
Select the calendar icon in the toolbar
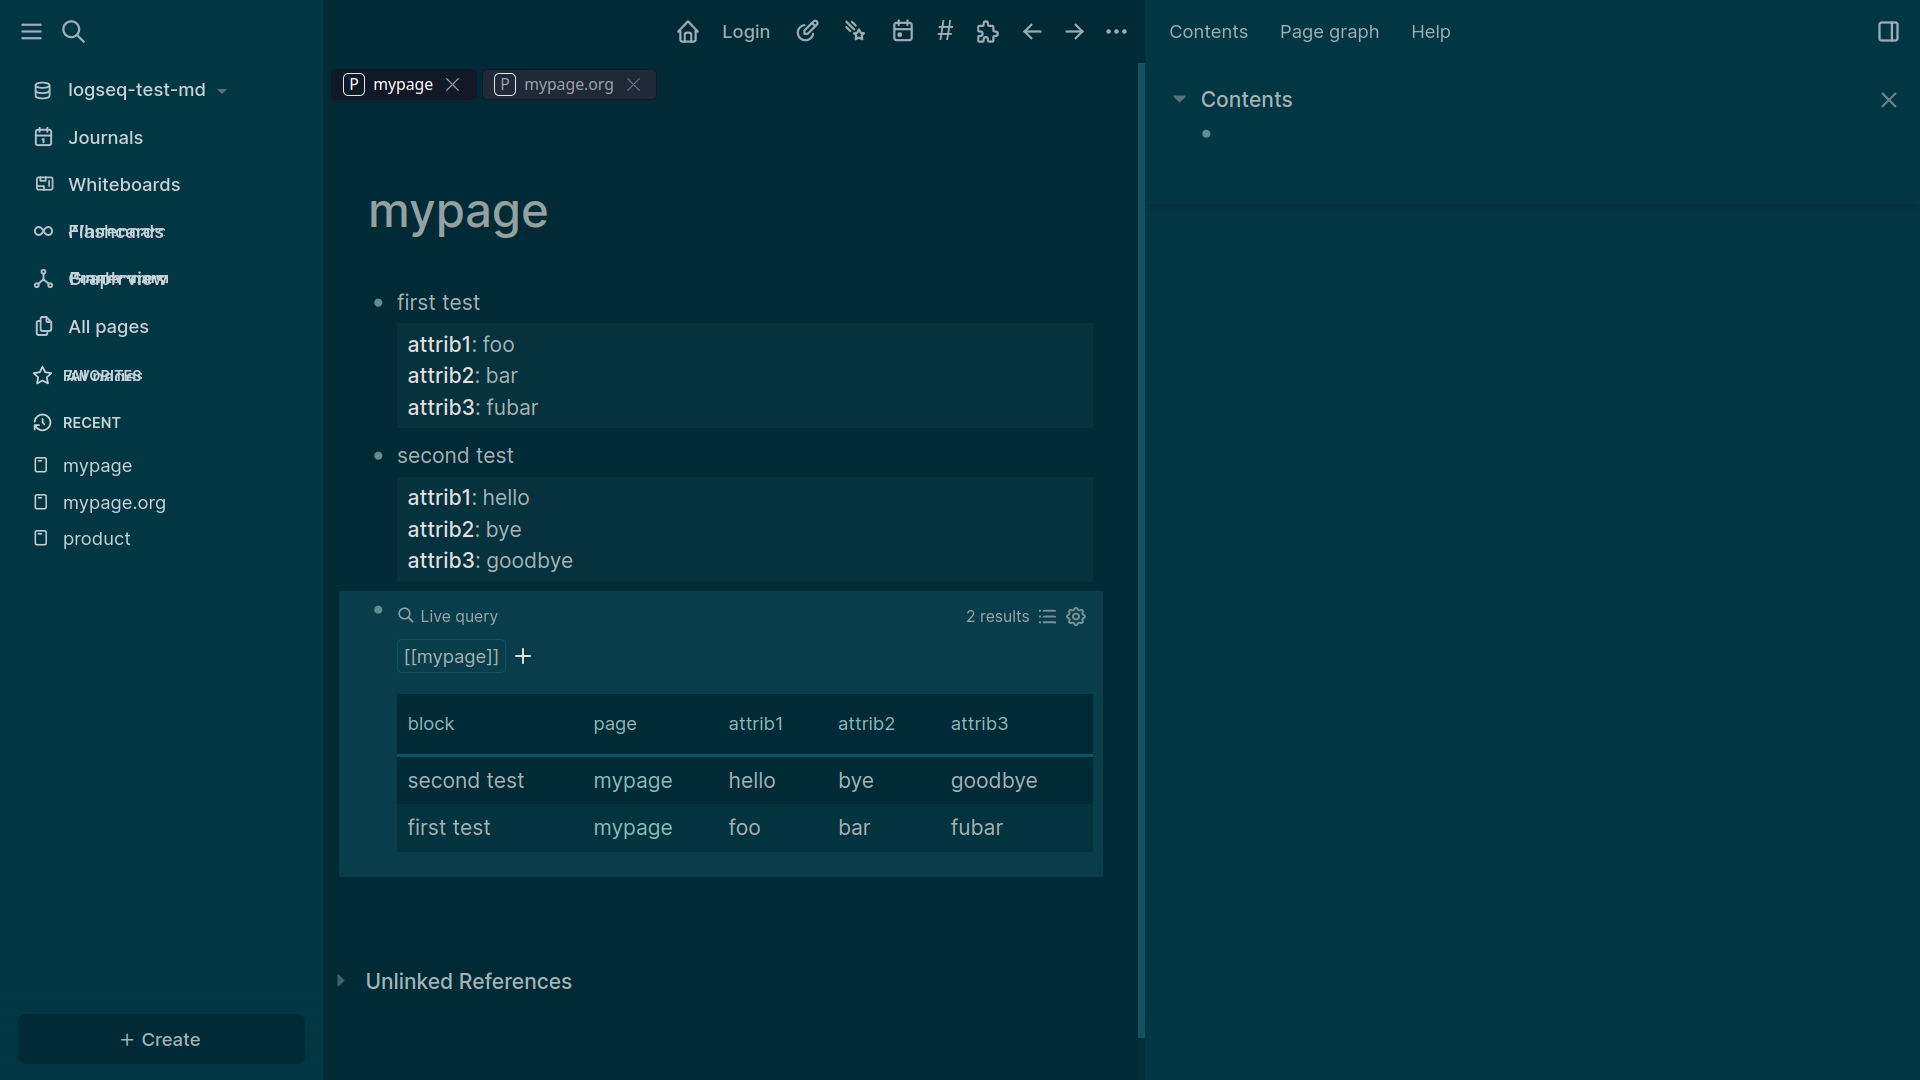(x=903, y=31)
